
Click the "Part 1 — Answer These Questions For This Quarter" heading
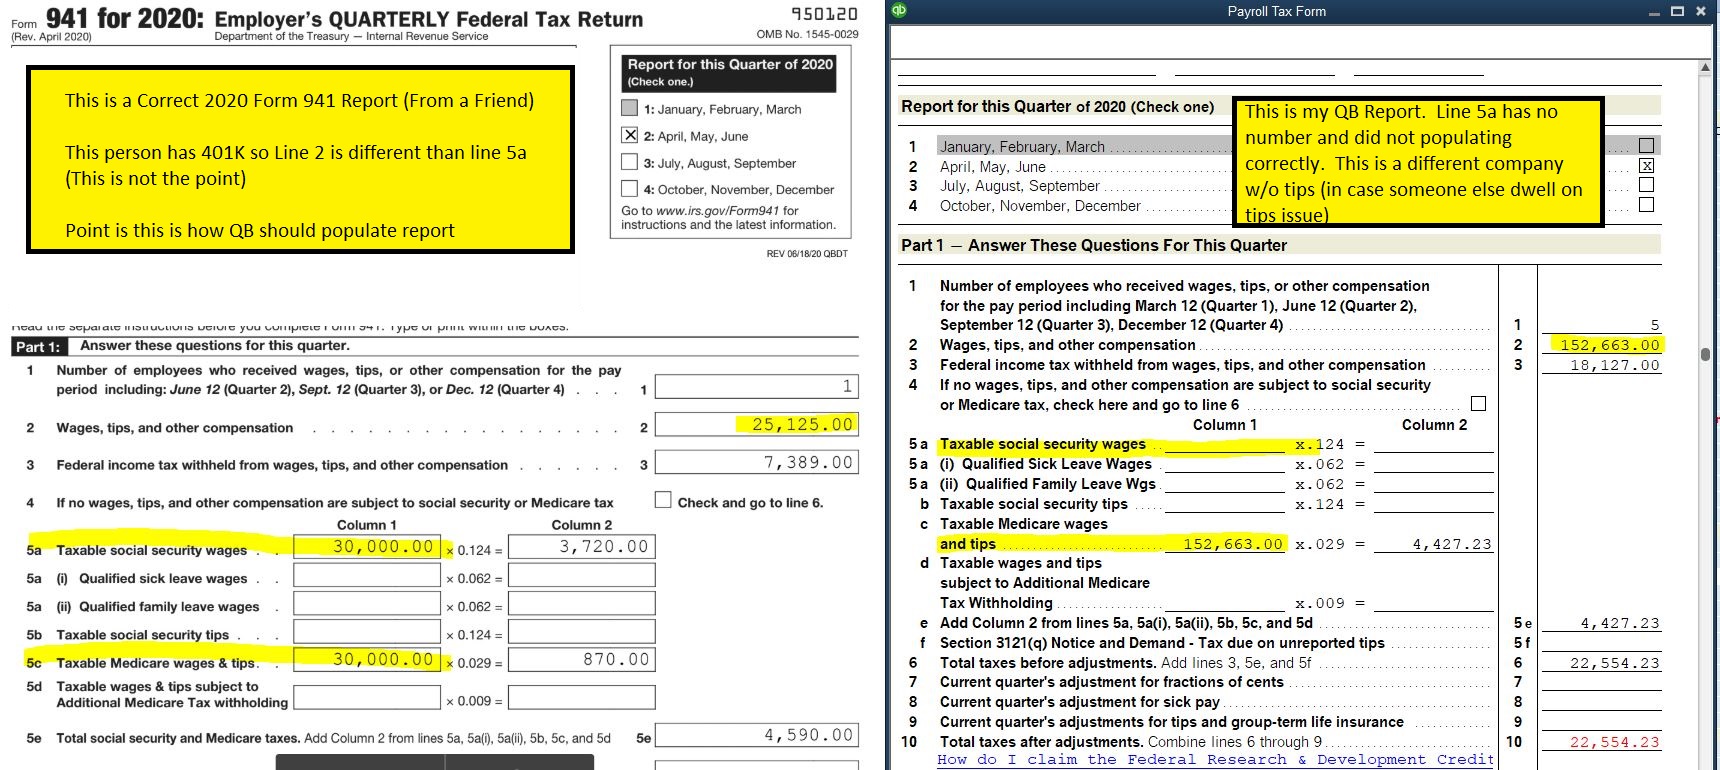pyautogui.click(x=1094, y=245)
